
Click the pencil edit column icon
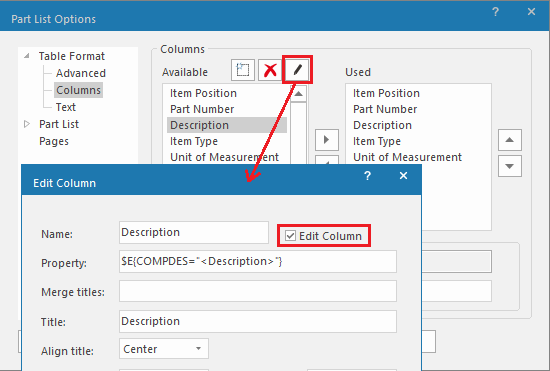[297, 70]
